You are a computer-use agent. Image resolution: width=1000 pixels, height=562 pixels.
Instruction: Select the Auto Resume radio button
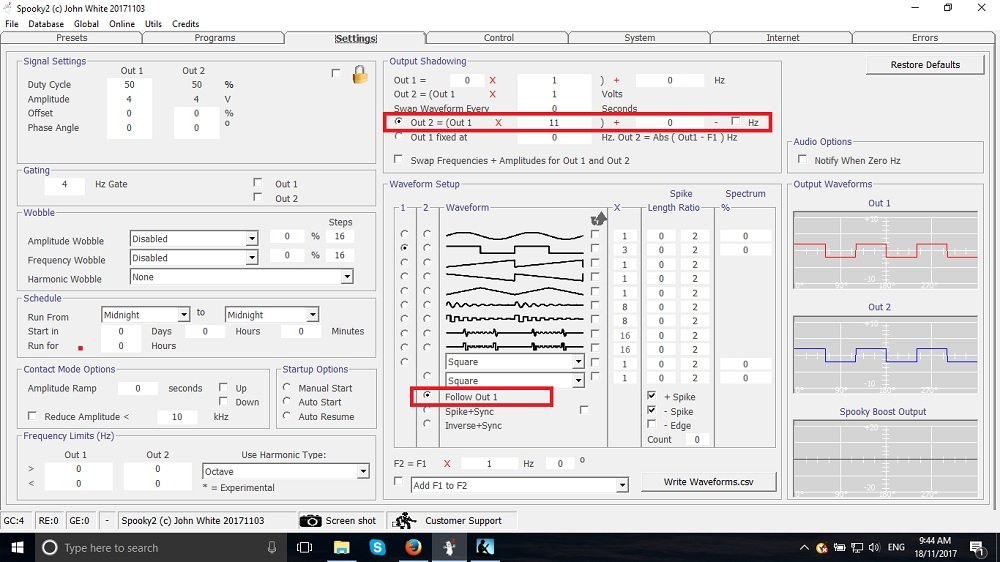[x=287, y=415]
